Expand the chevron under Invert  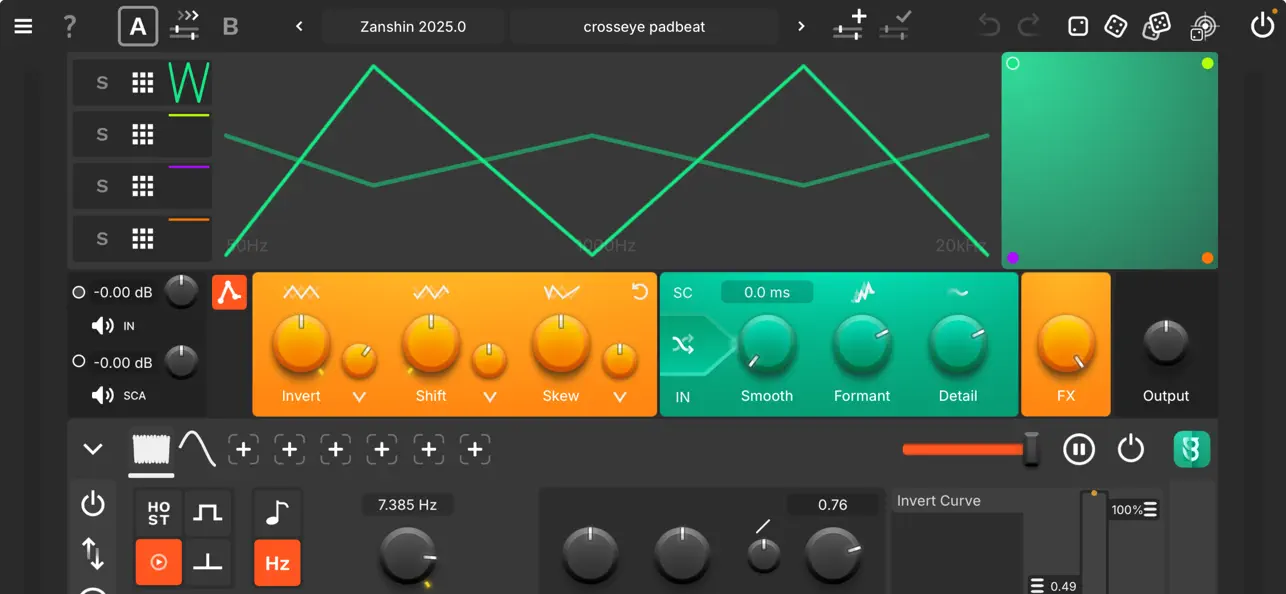[x=360, y=397]
